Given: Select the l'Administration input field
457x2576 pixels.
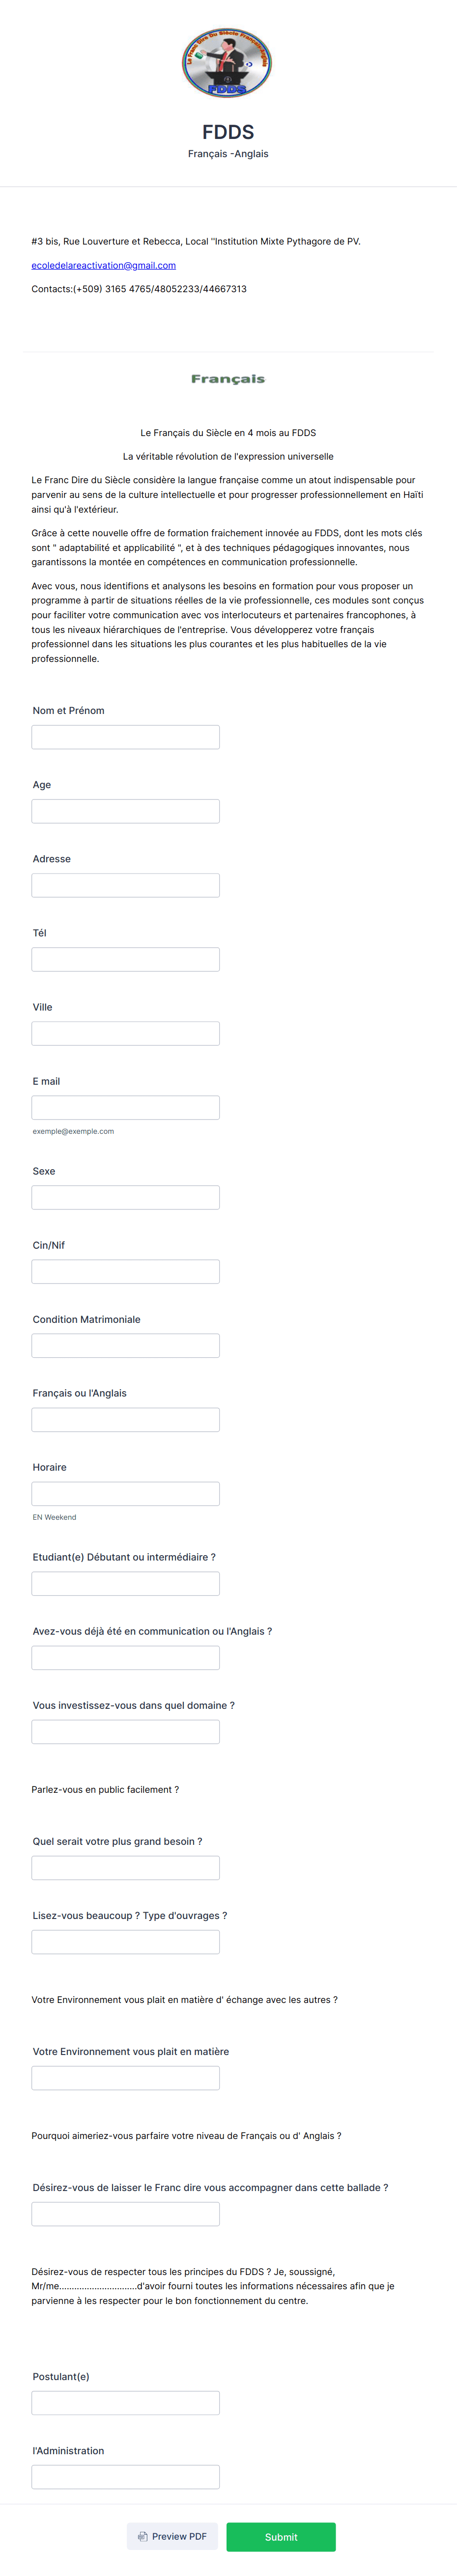Looking at the screenshot, I should point(125,2477).
